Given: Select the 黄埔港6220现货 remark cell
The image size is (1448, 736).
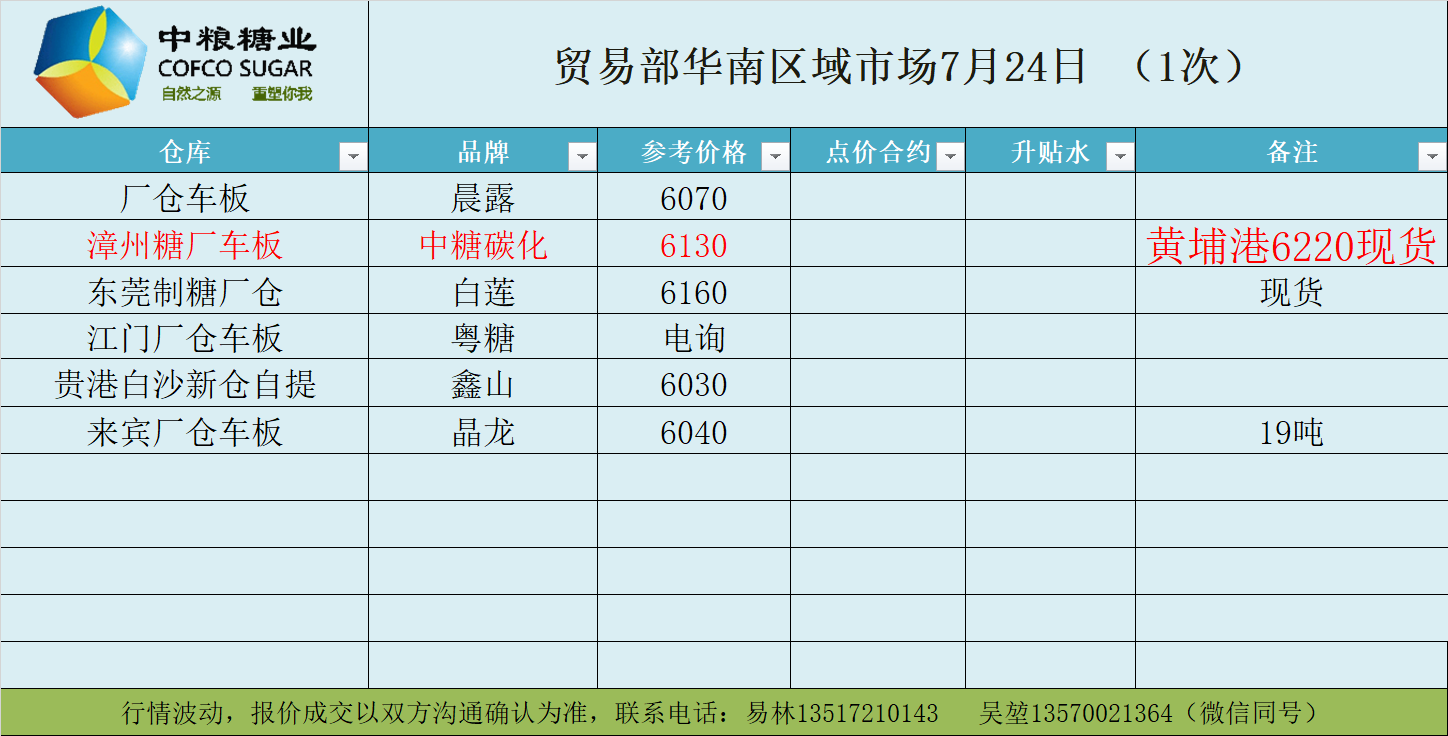Looking at the screenshot, I should click(1291, 245).
